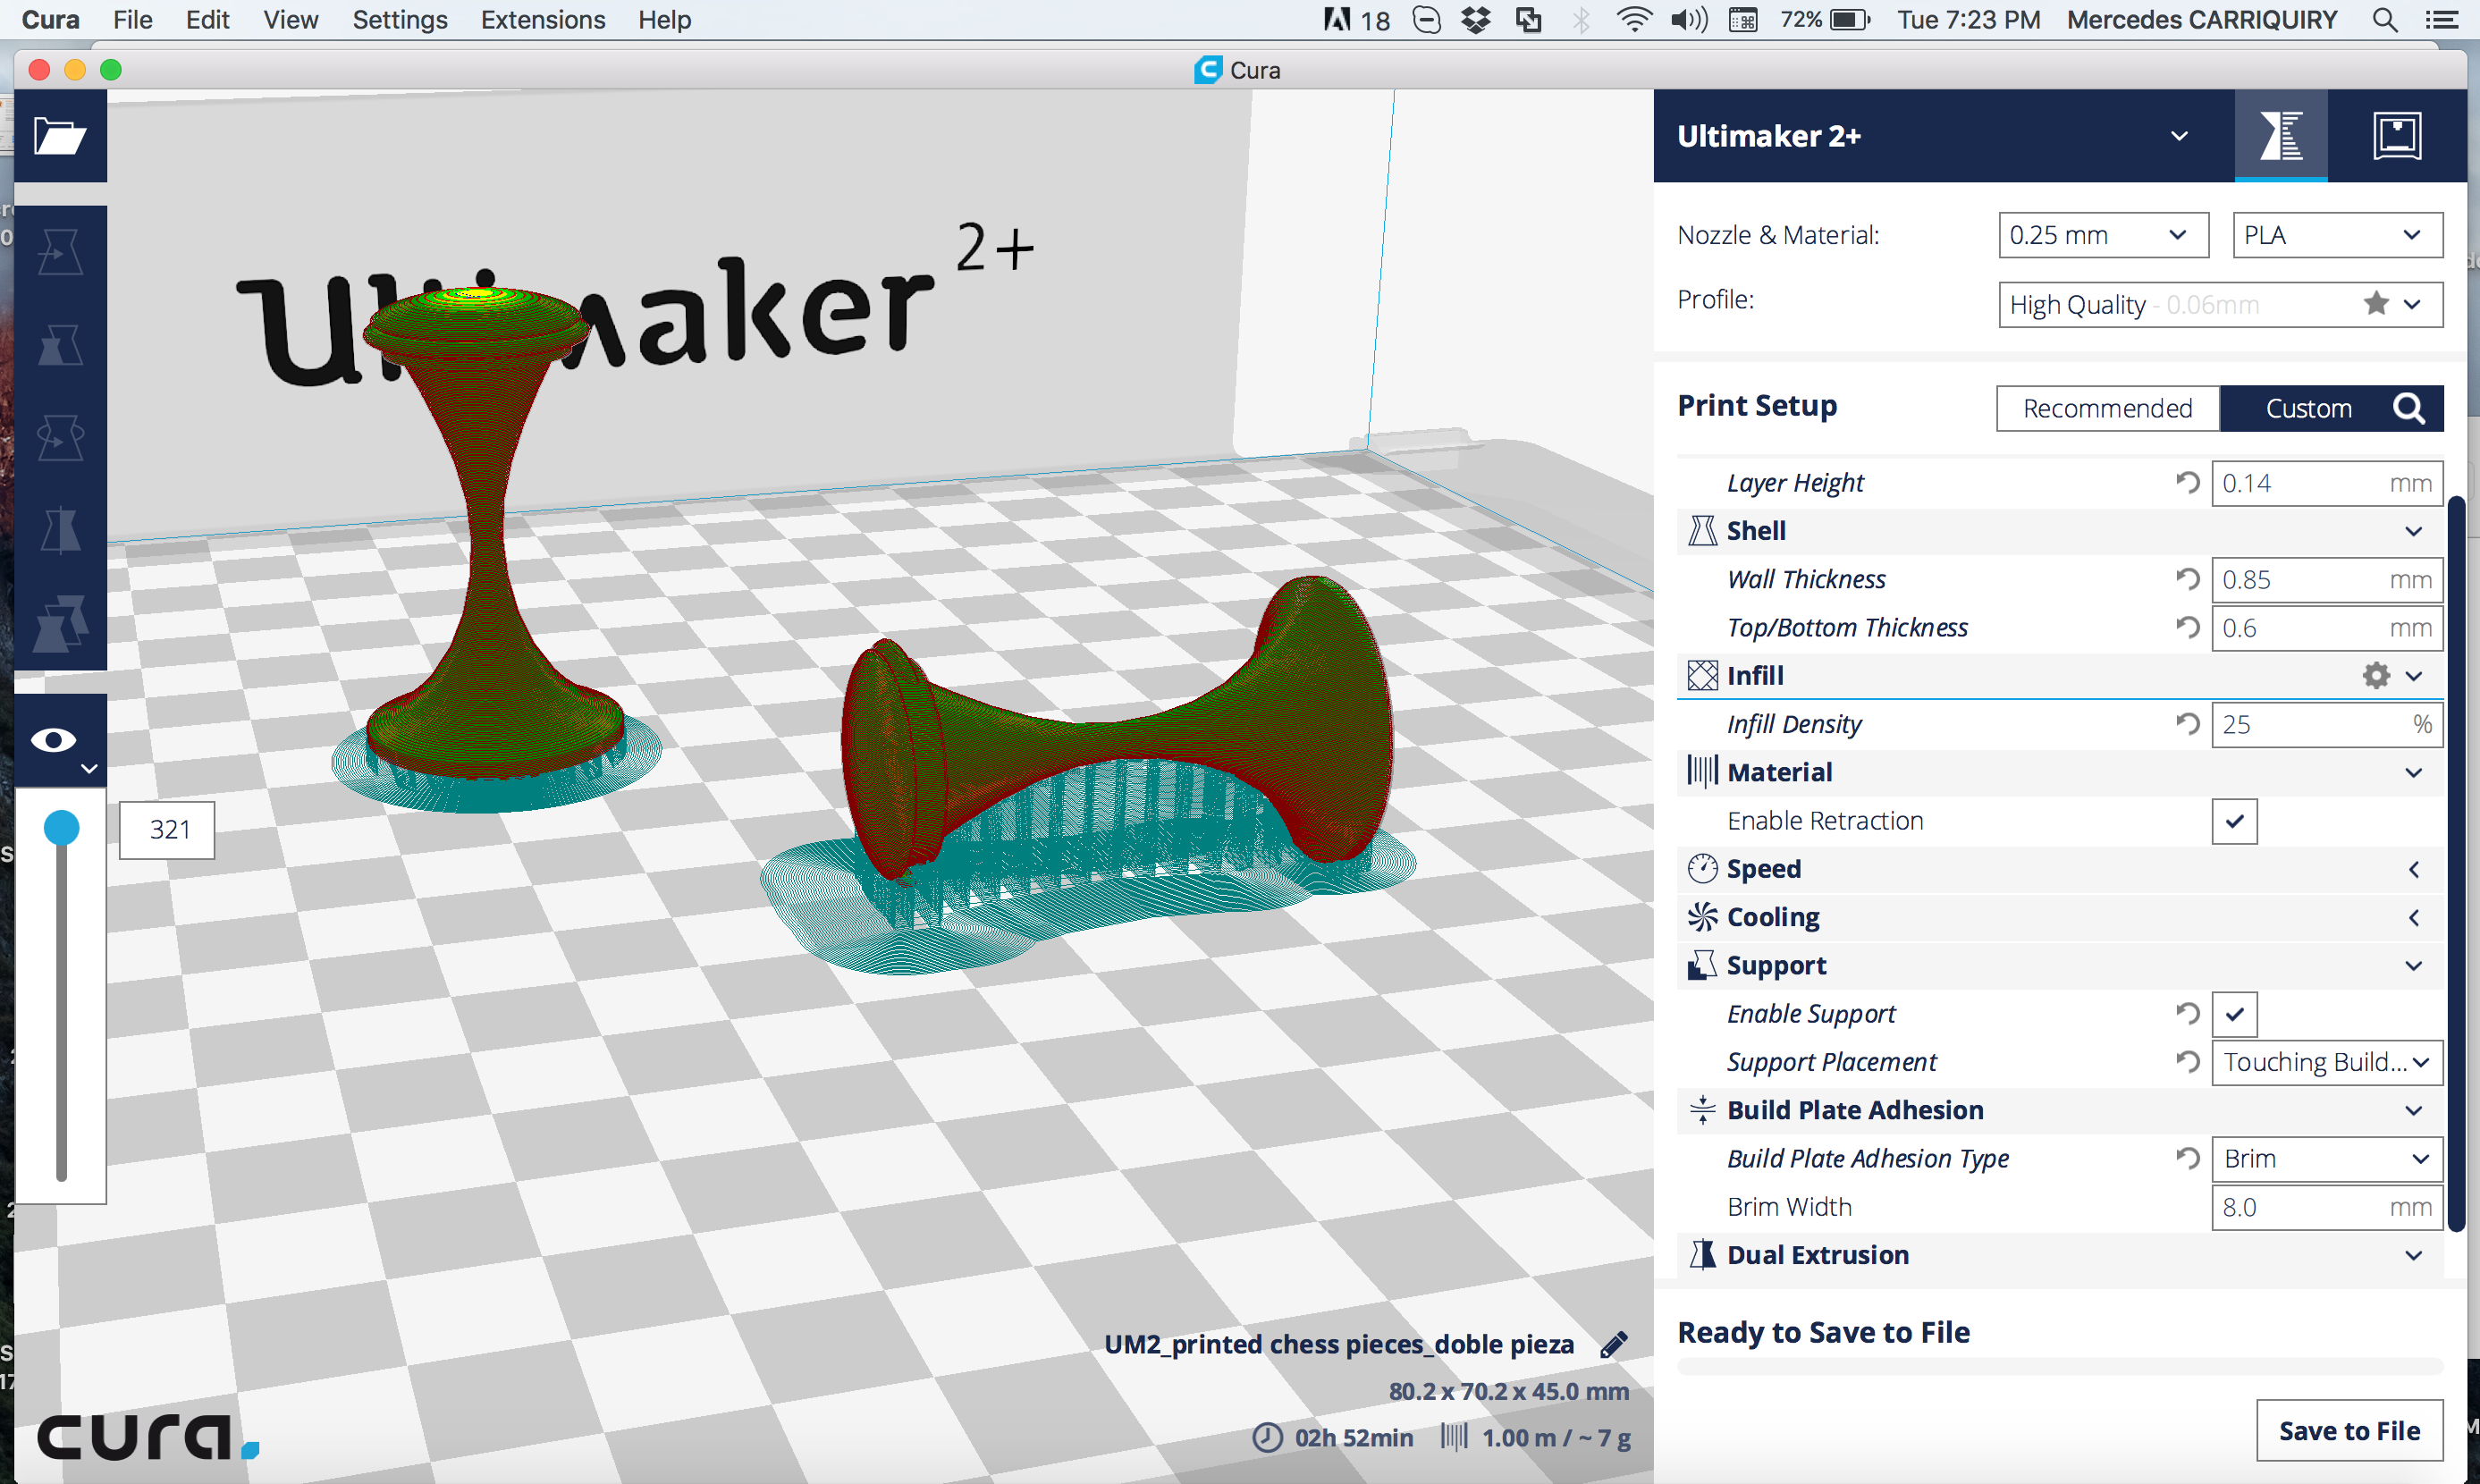Reset Wall Thickness to default value
Viewport: 2480px width, 1484px height.
tap(2188, 579)
